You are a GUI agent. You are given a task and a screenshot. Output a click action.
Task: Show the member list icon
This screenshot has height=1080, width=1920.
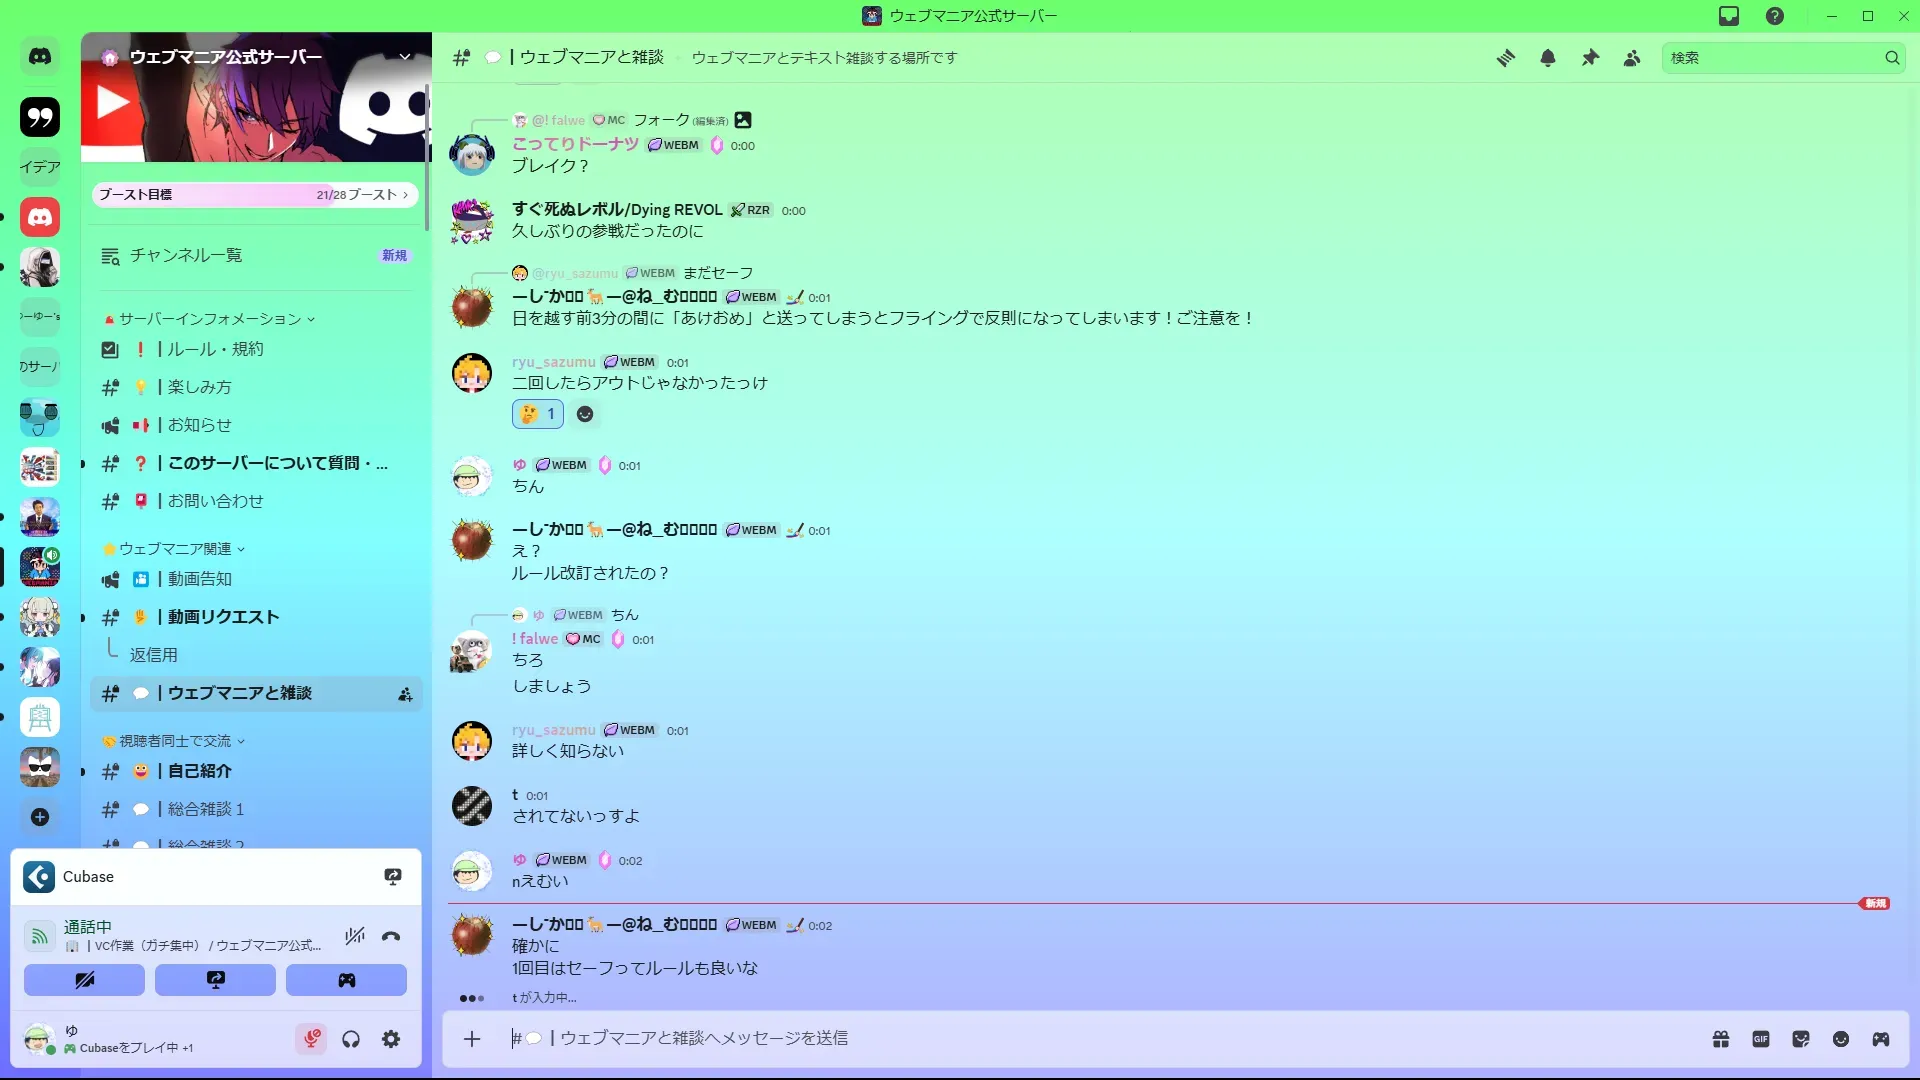[x=1632, y=58]
